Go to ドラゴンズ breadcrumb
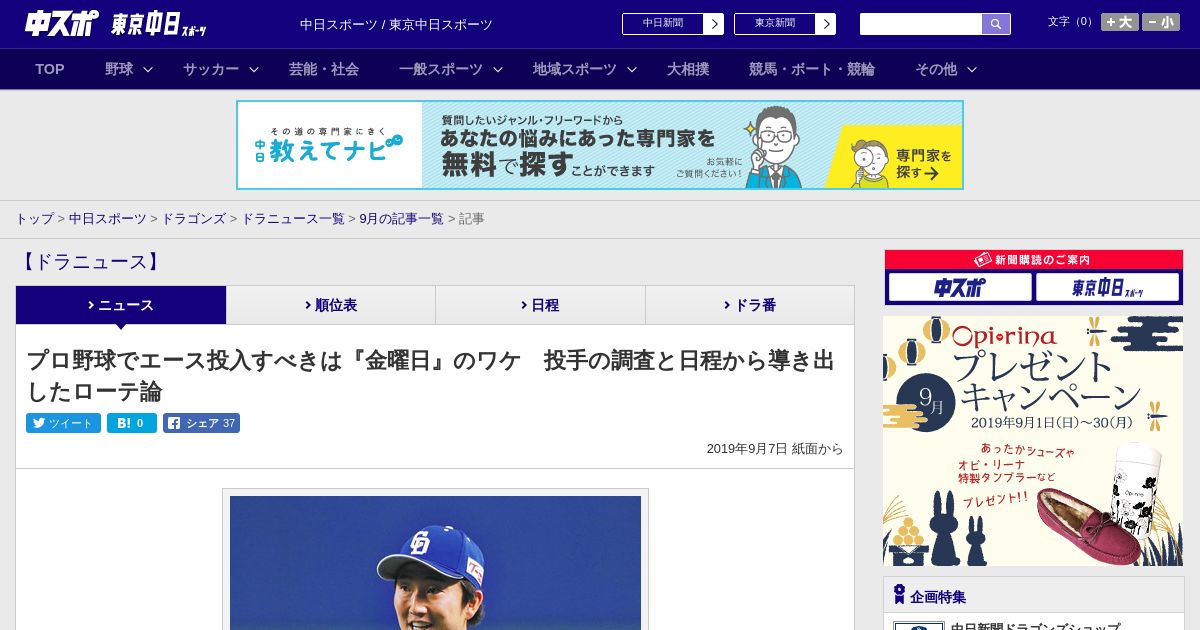1200x630 pixels. coord(193,218)
